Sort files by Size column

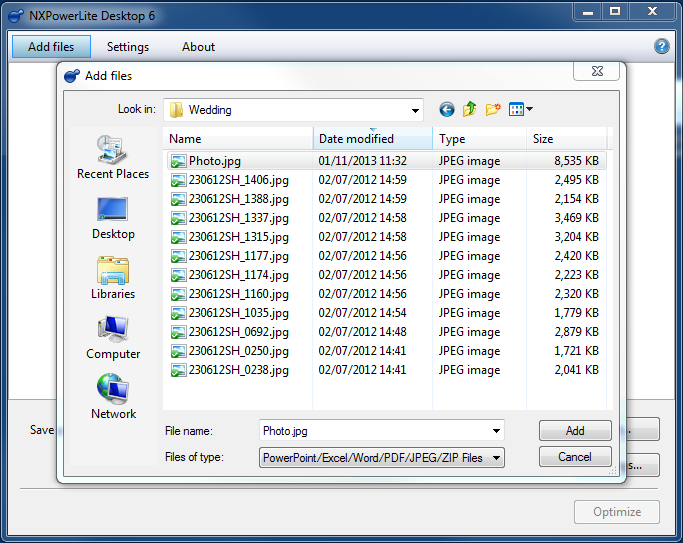[x=566, y=138]
